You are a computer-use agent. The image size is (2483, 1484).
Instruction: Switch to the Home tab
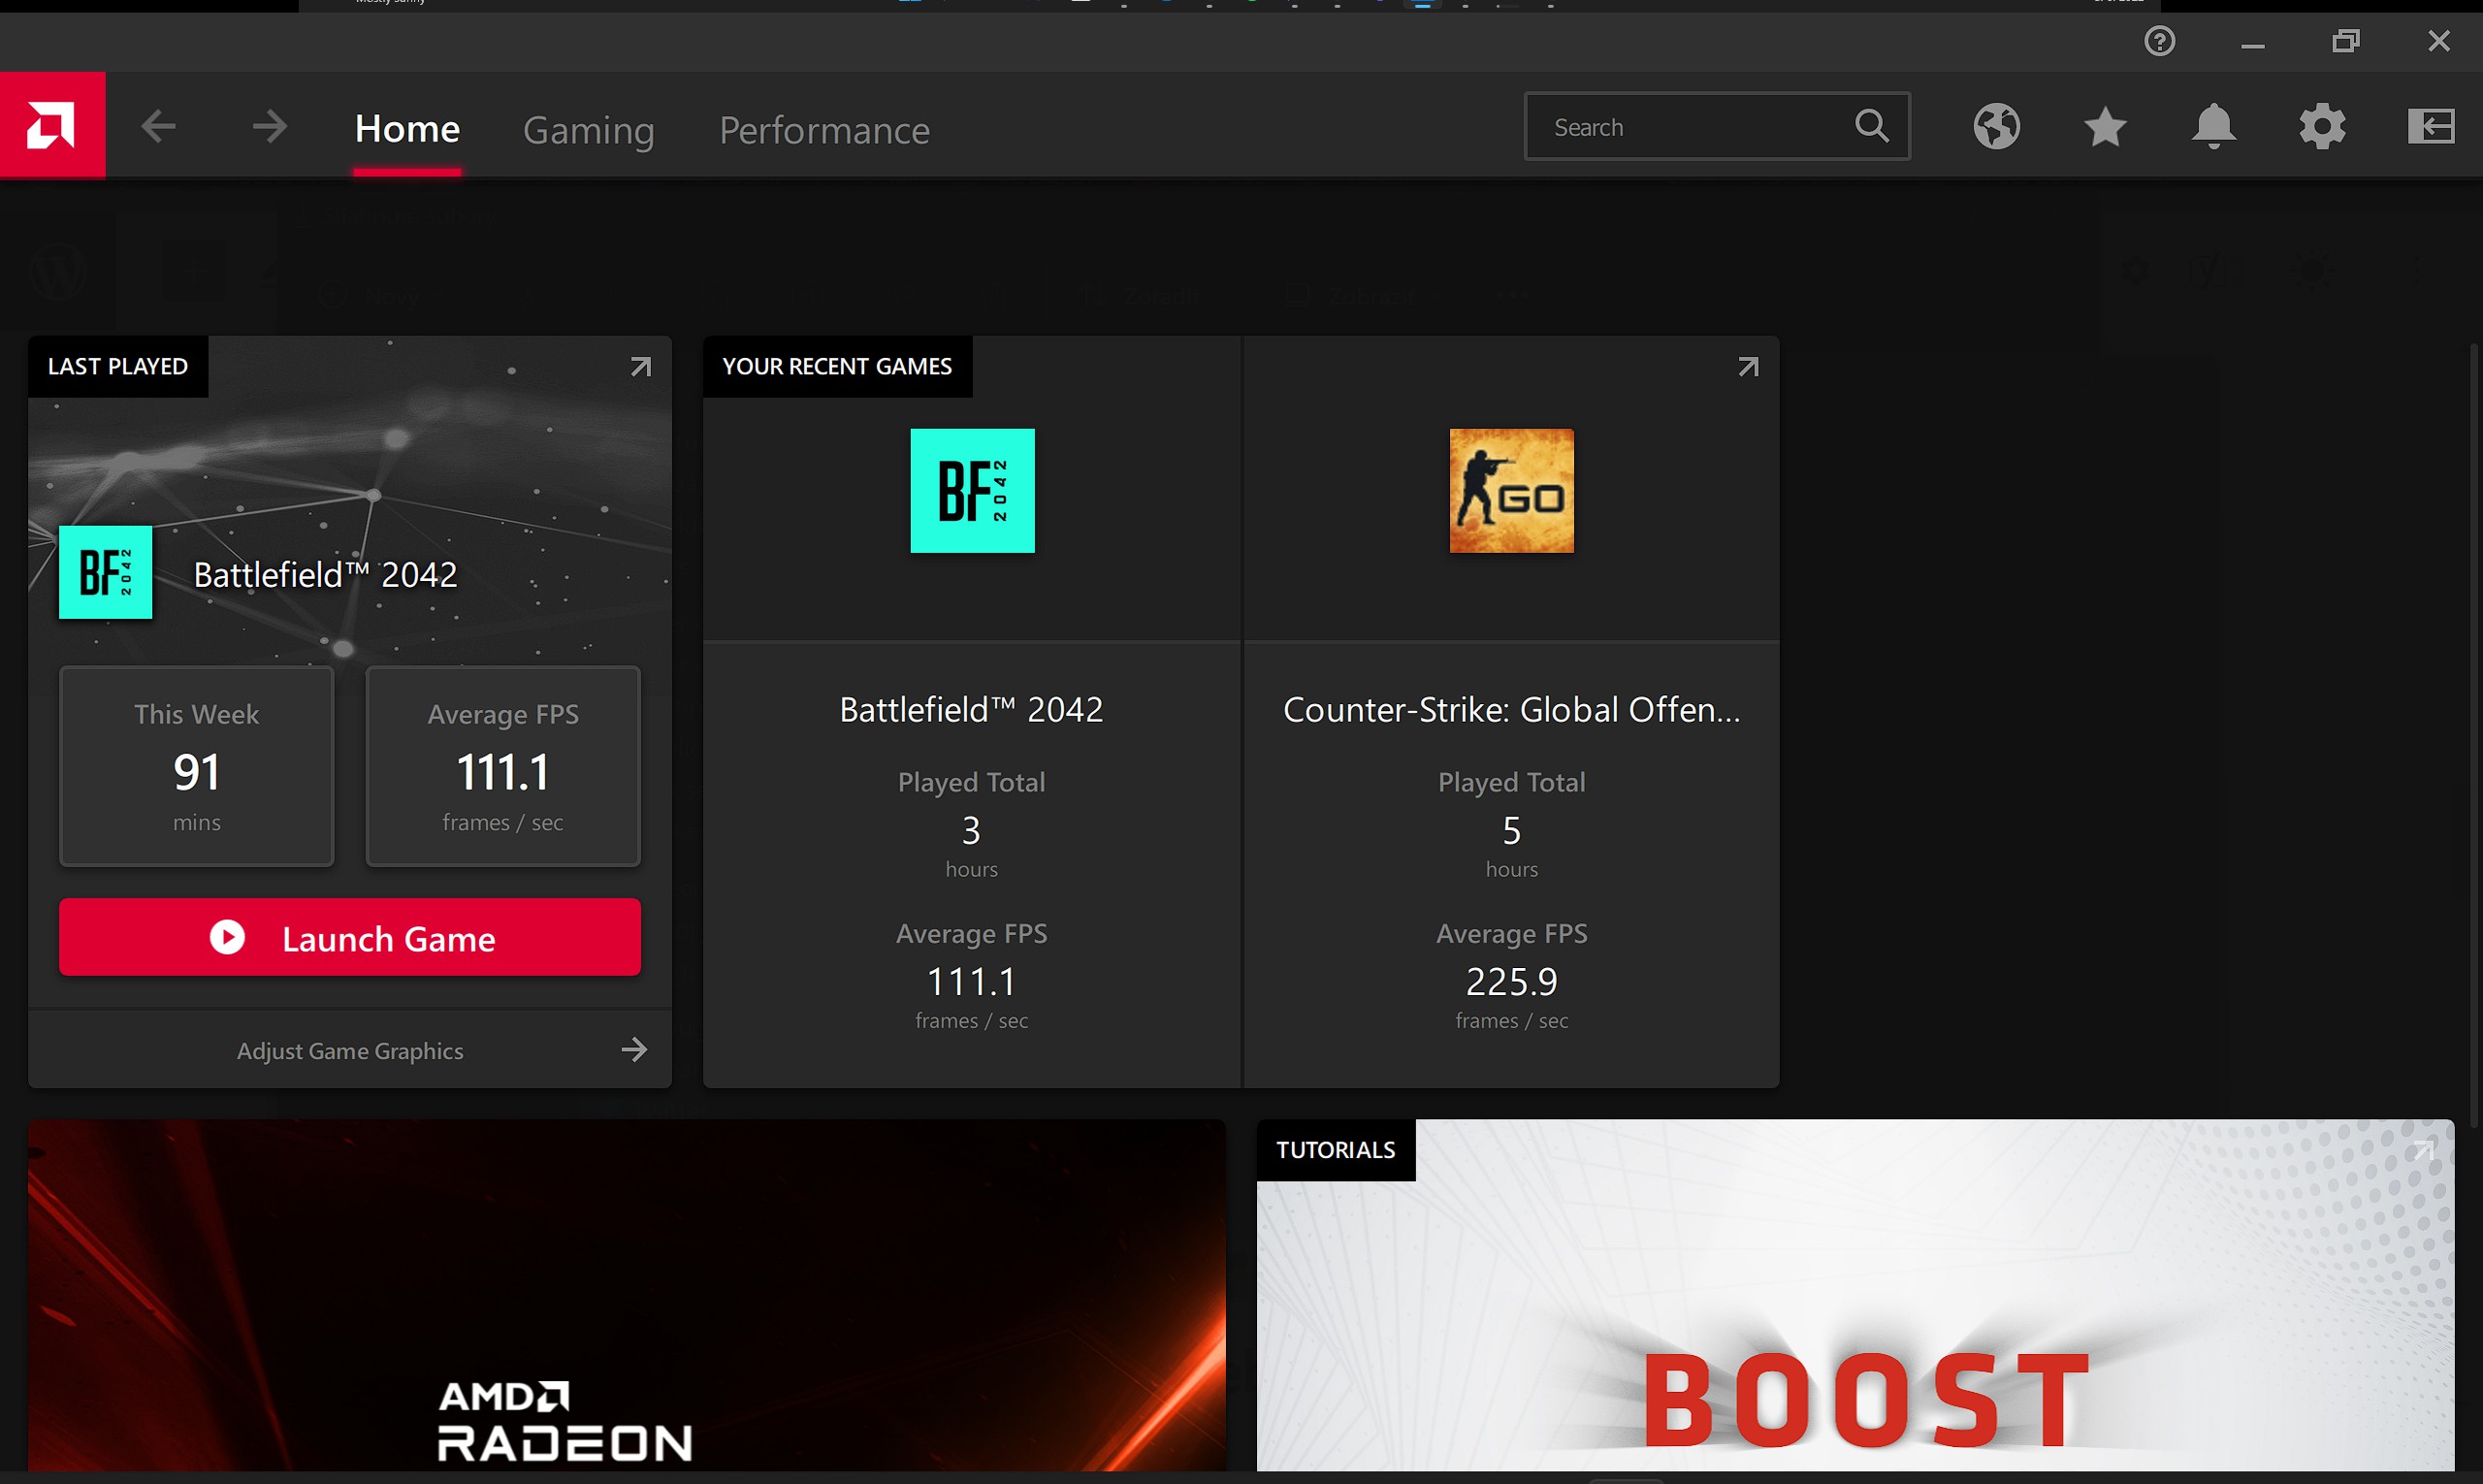(x=407, y=129)
